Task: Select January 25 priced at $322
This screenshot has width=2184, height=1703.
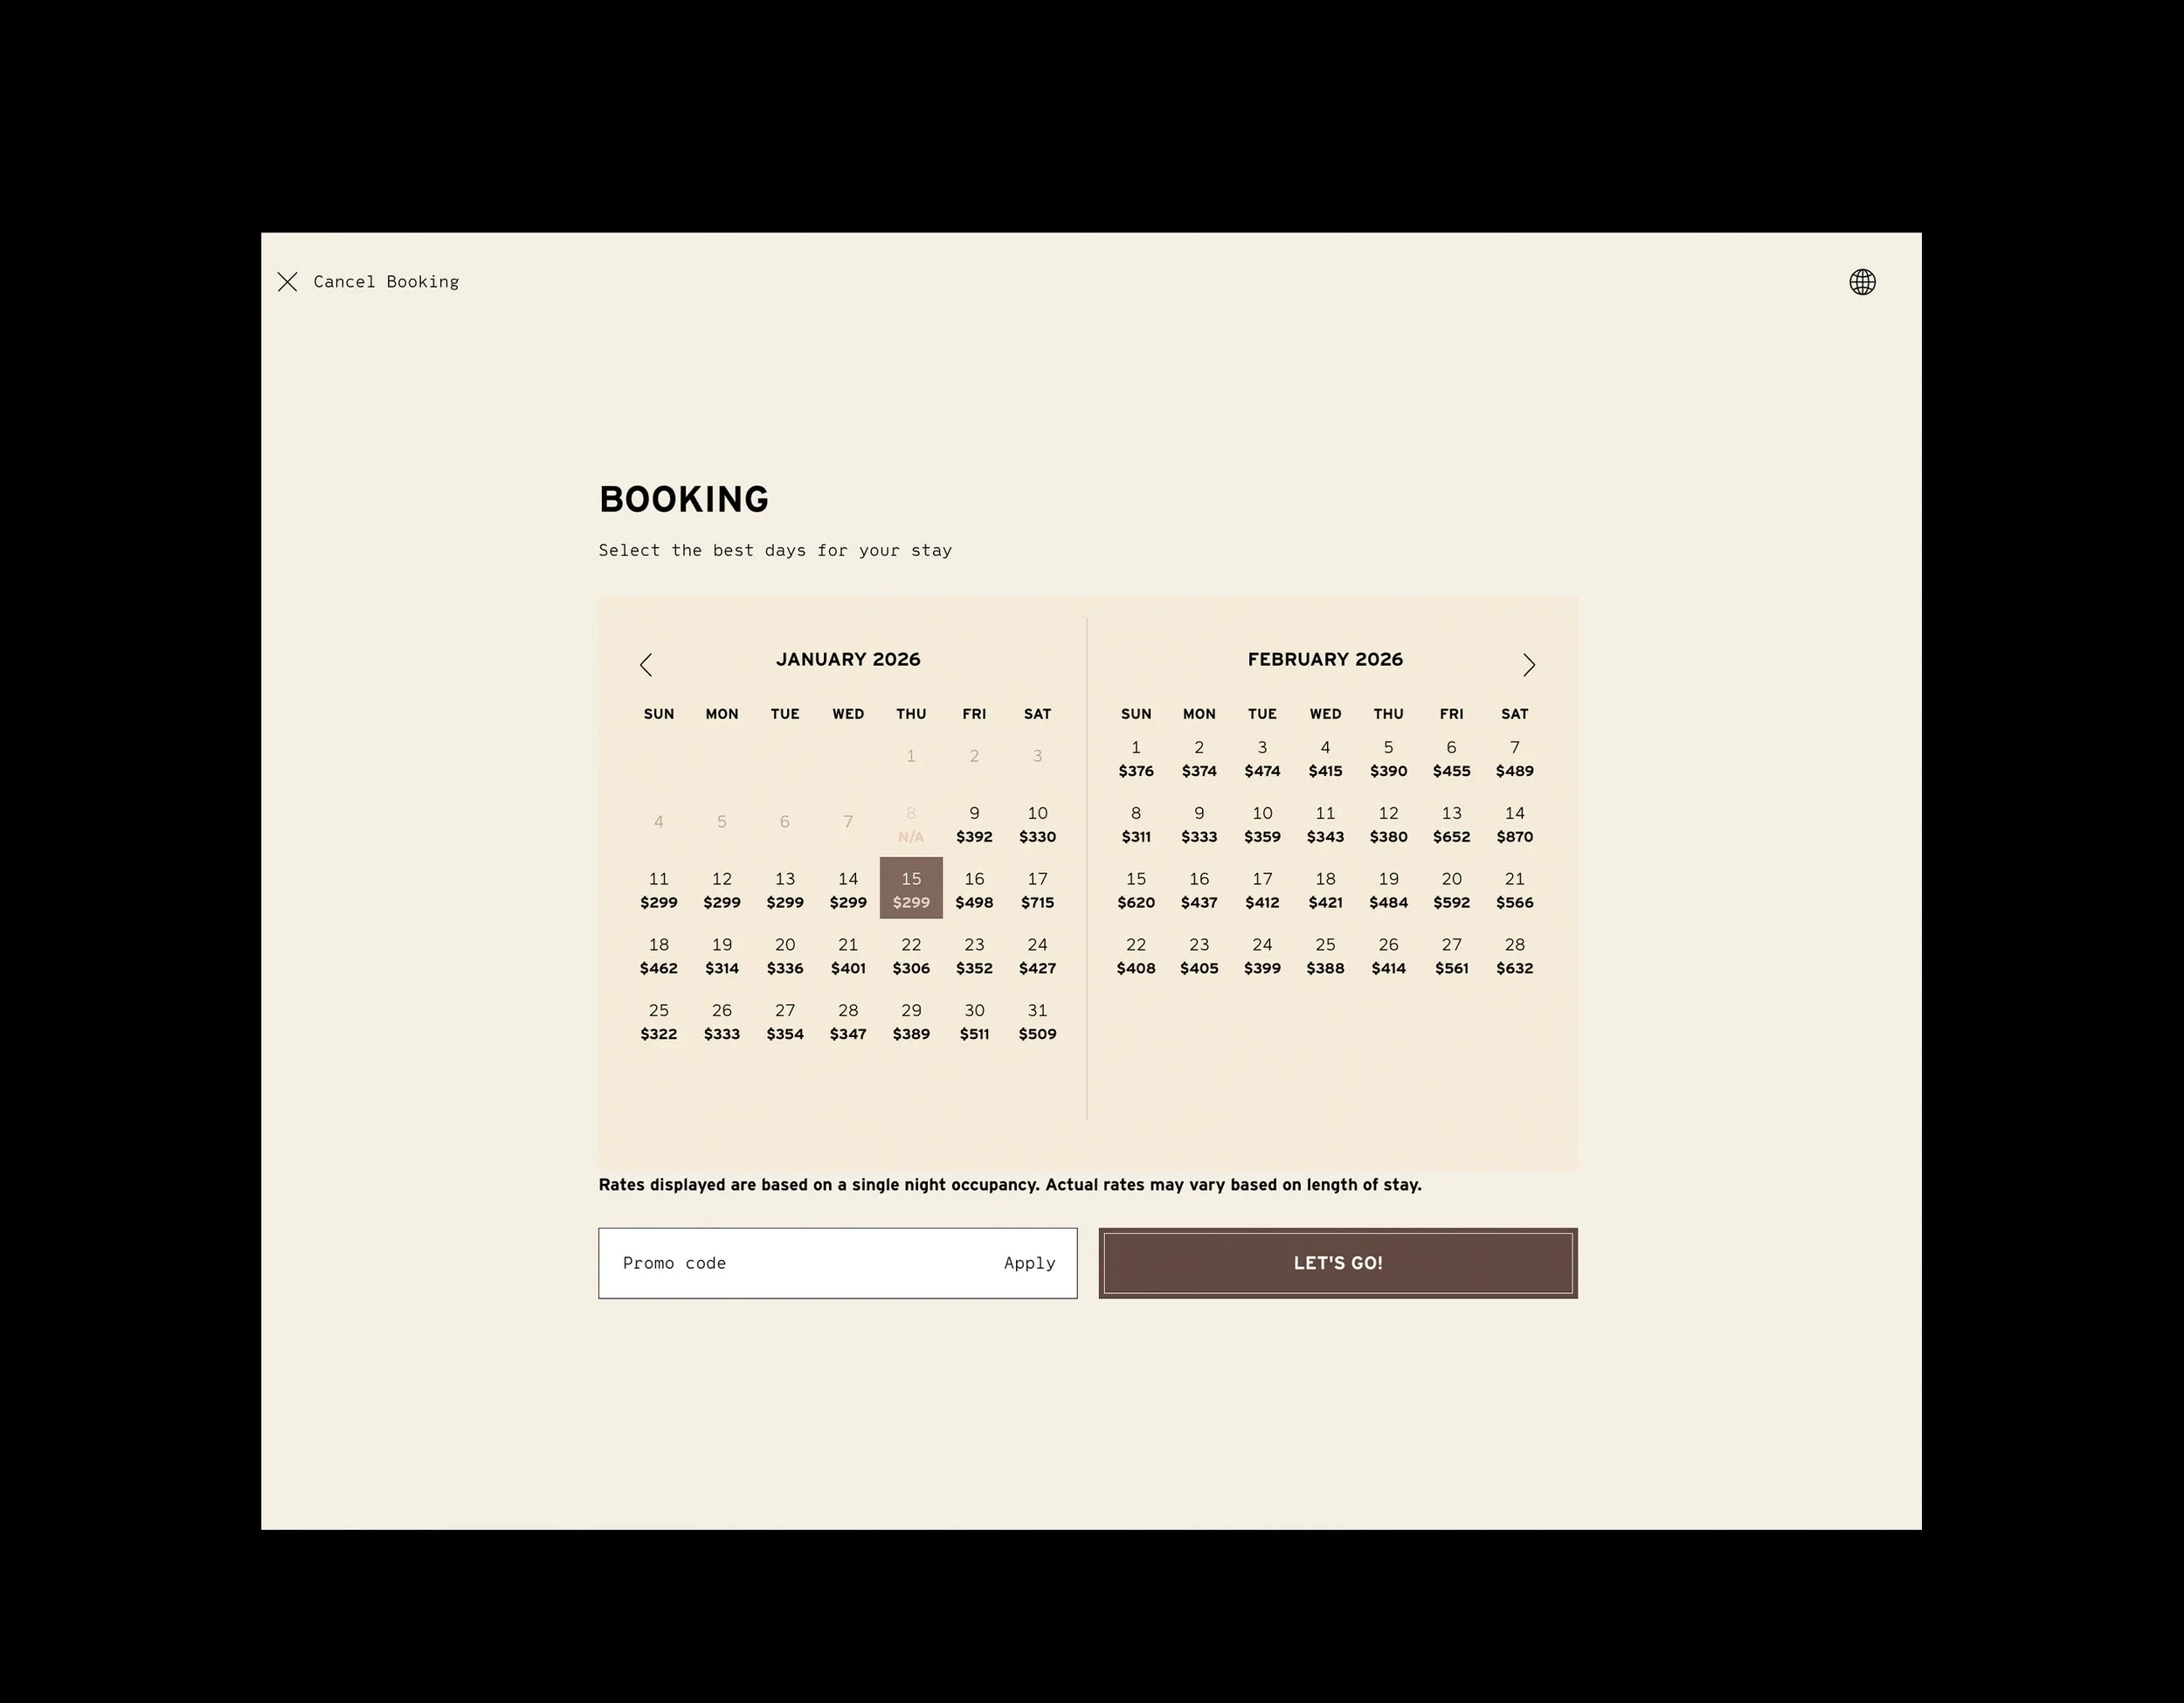Action: coord(658,1021)
